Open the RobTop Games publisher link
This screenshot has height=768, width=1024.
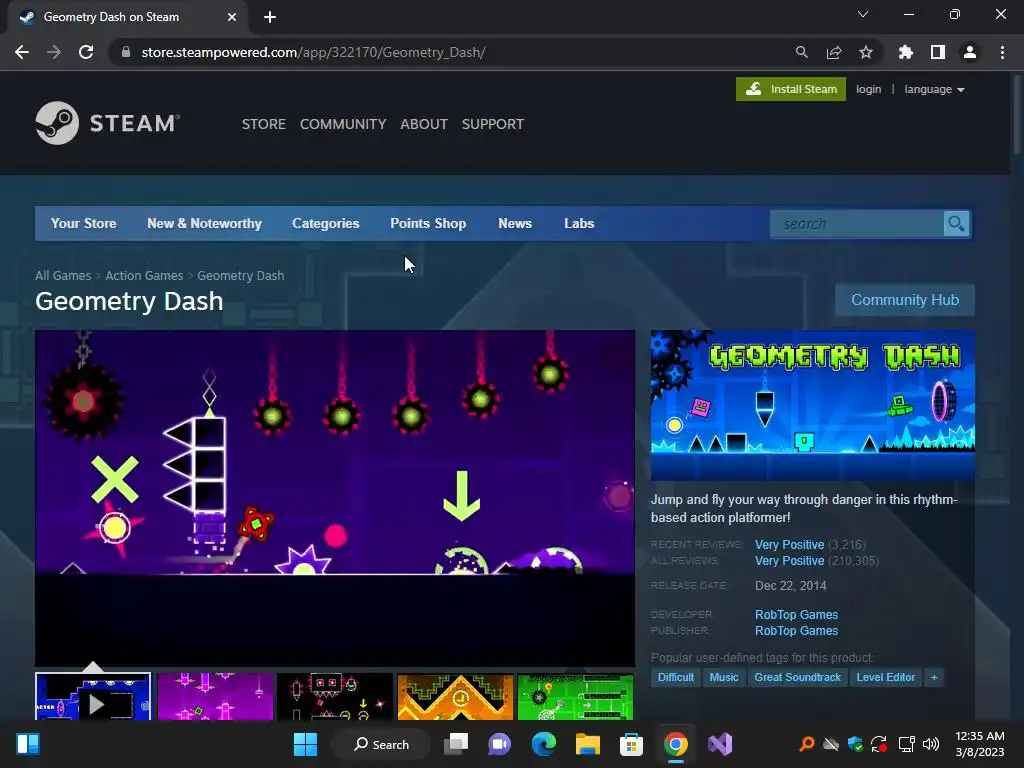pos(796,631)
